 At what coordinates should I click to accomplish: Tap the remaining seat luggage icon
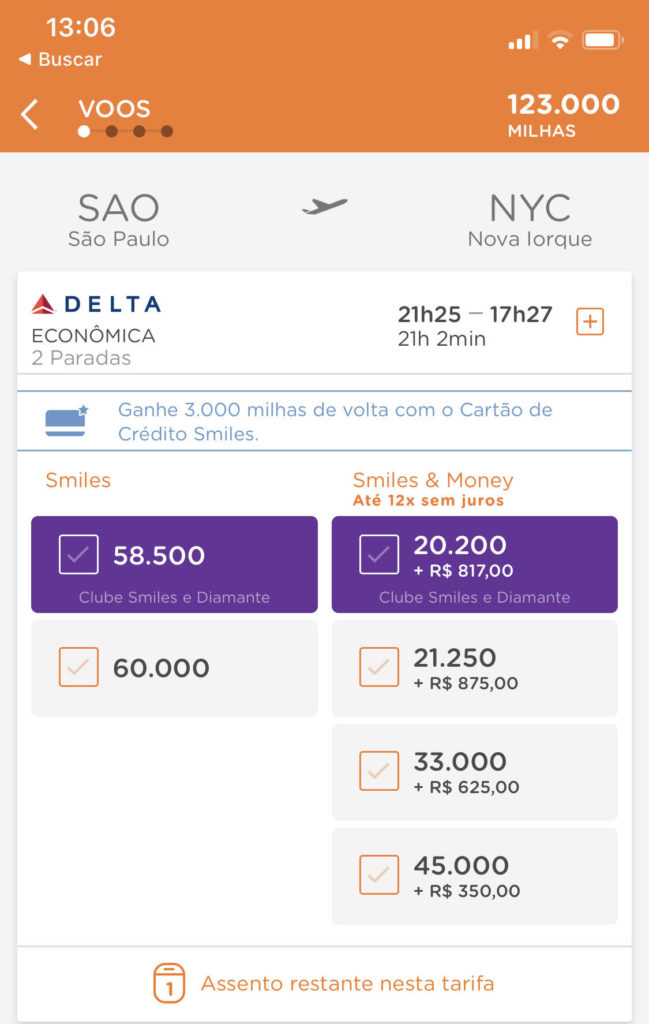[x=169, y=983]
